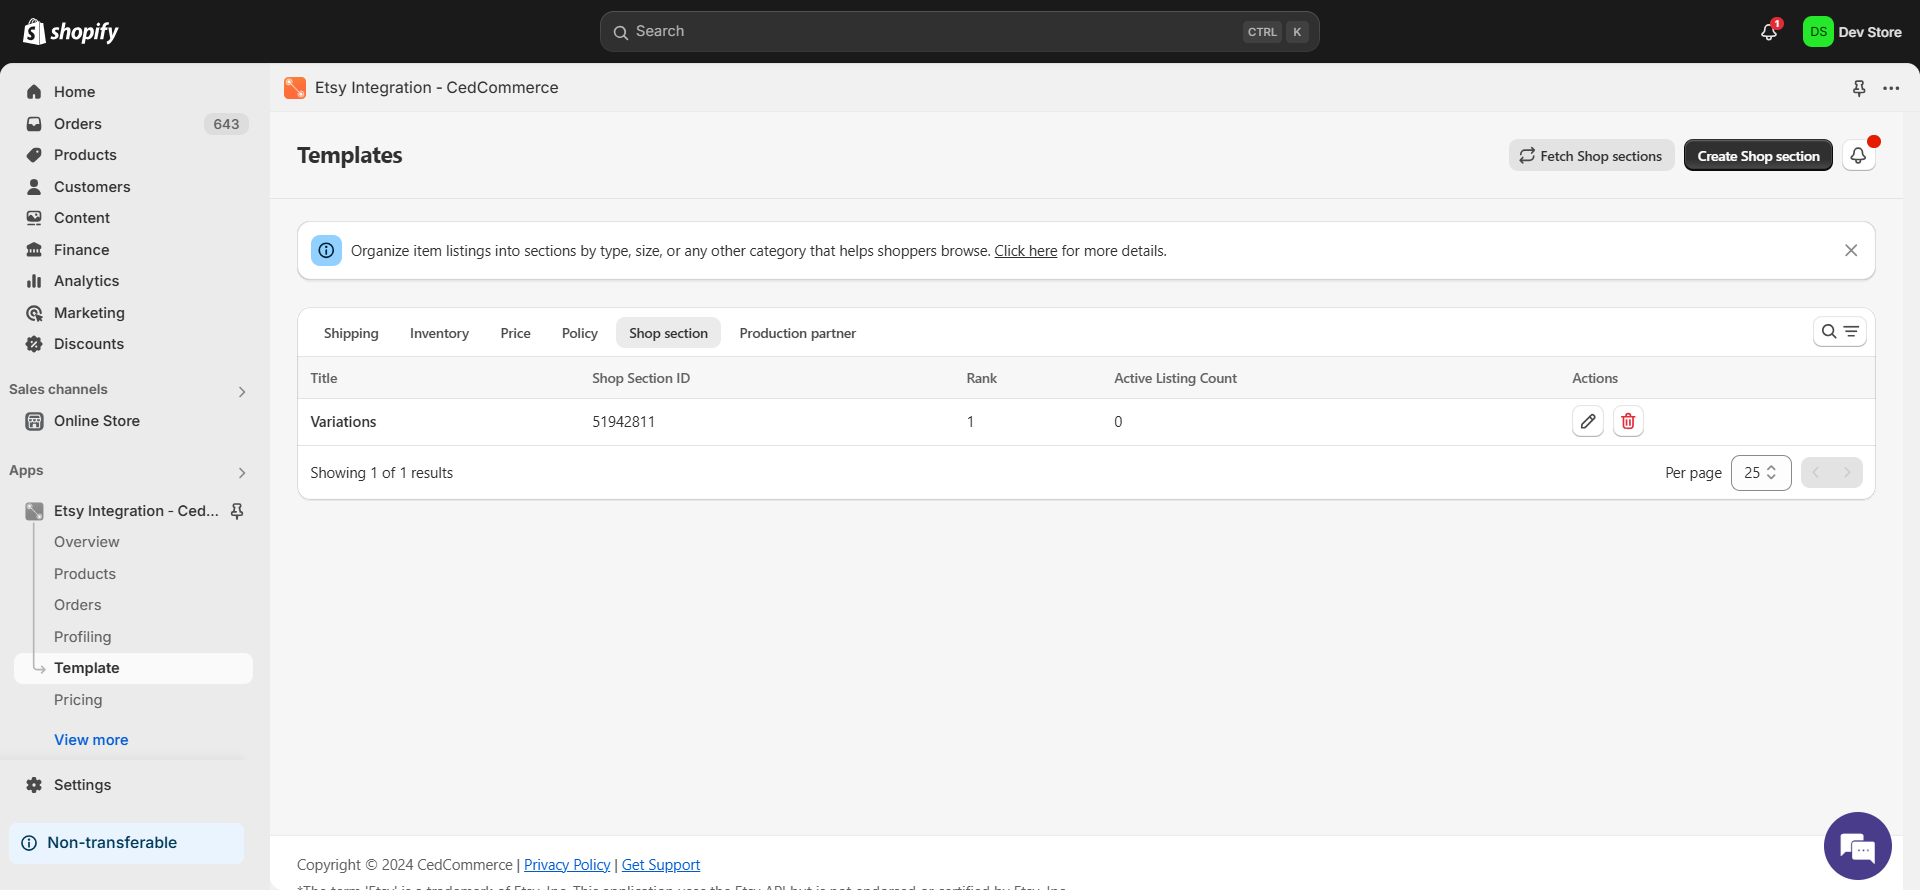
Task: Open the chat support widget
Action: pos(1858,846)
